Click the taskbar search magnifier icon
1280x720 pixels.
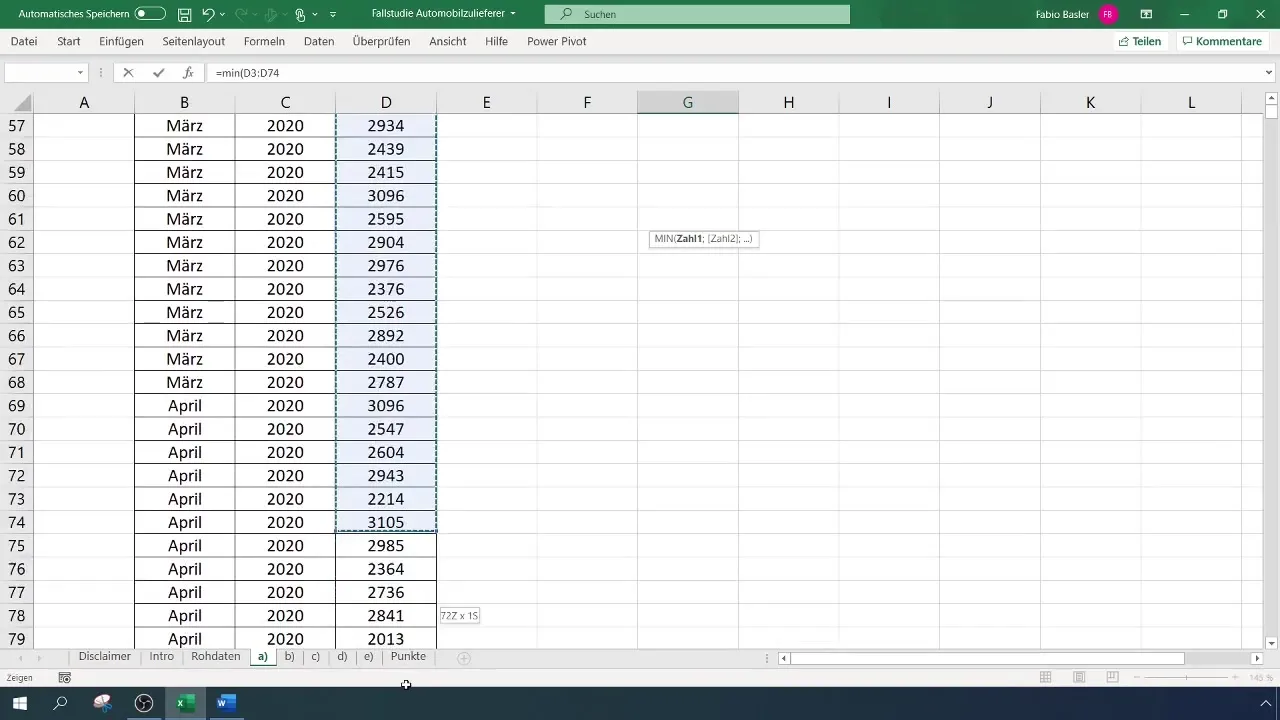point(60,703)
